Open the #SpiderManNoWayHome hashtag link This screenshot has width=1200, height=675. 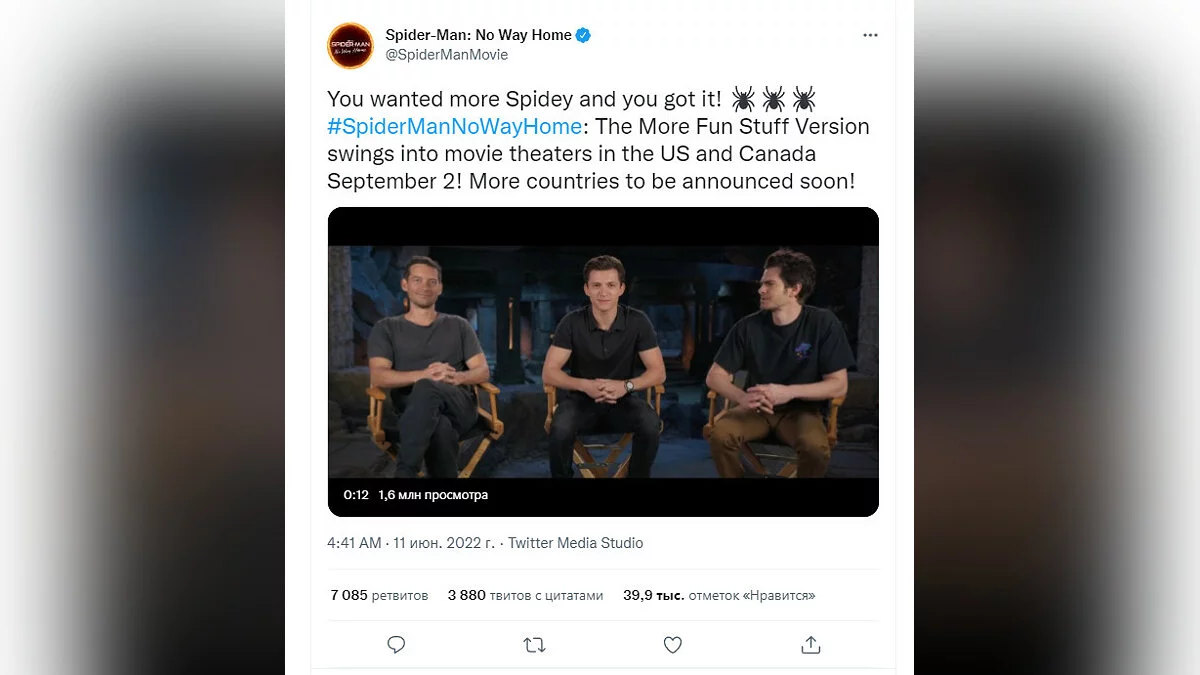tap(454, 127)
